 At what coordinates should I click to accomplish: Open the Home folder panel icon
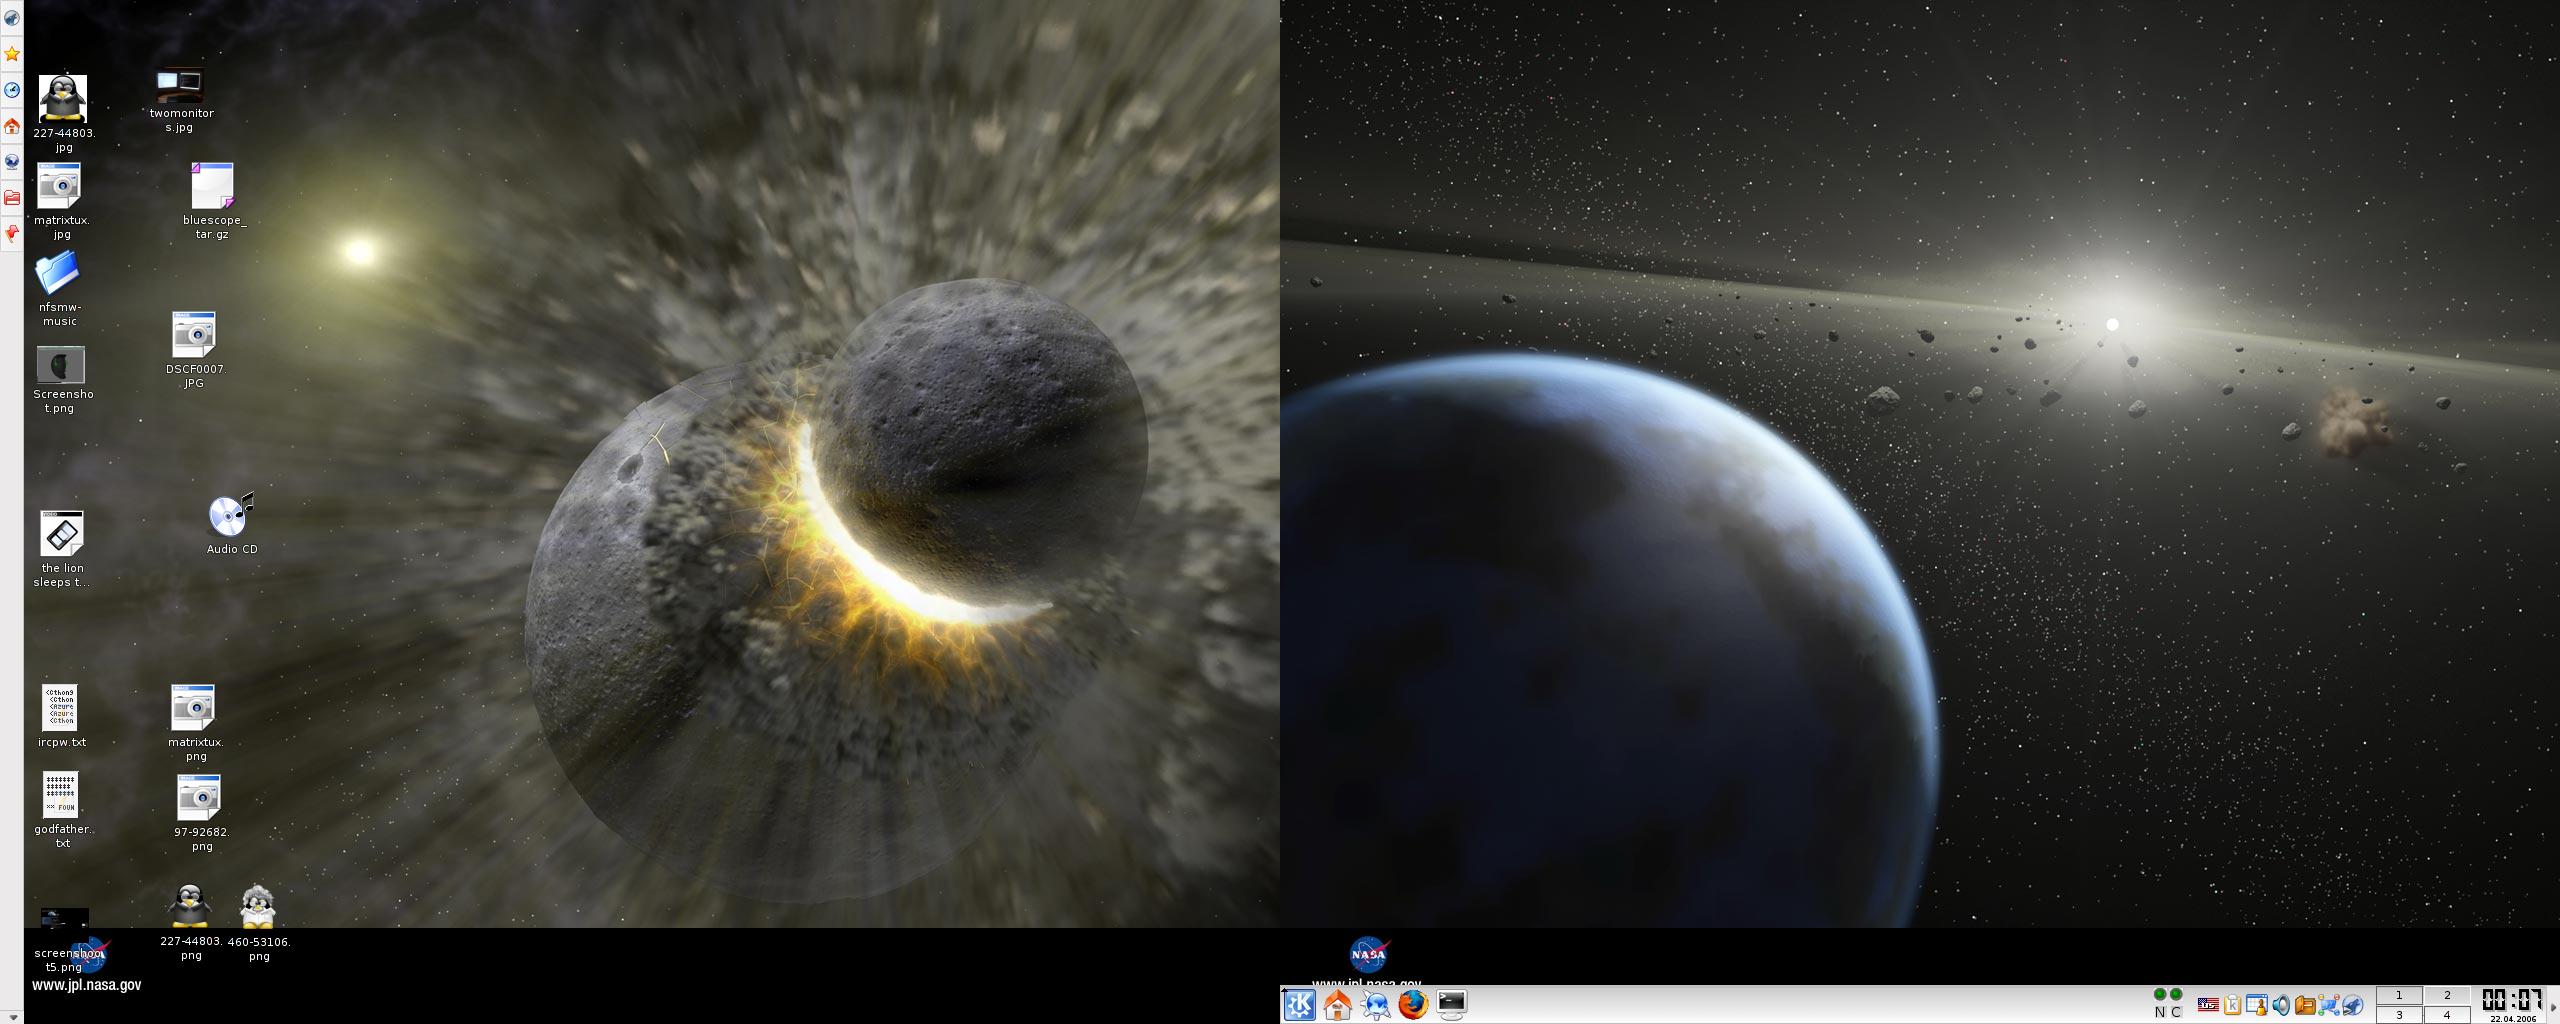tap(1337, 1004)
